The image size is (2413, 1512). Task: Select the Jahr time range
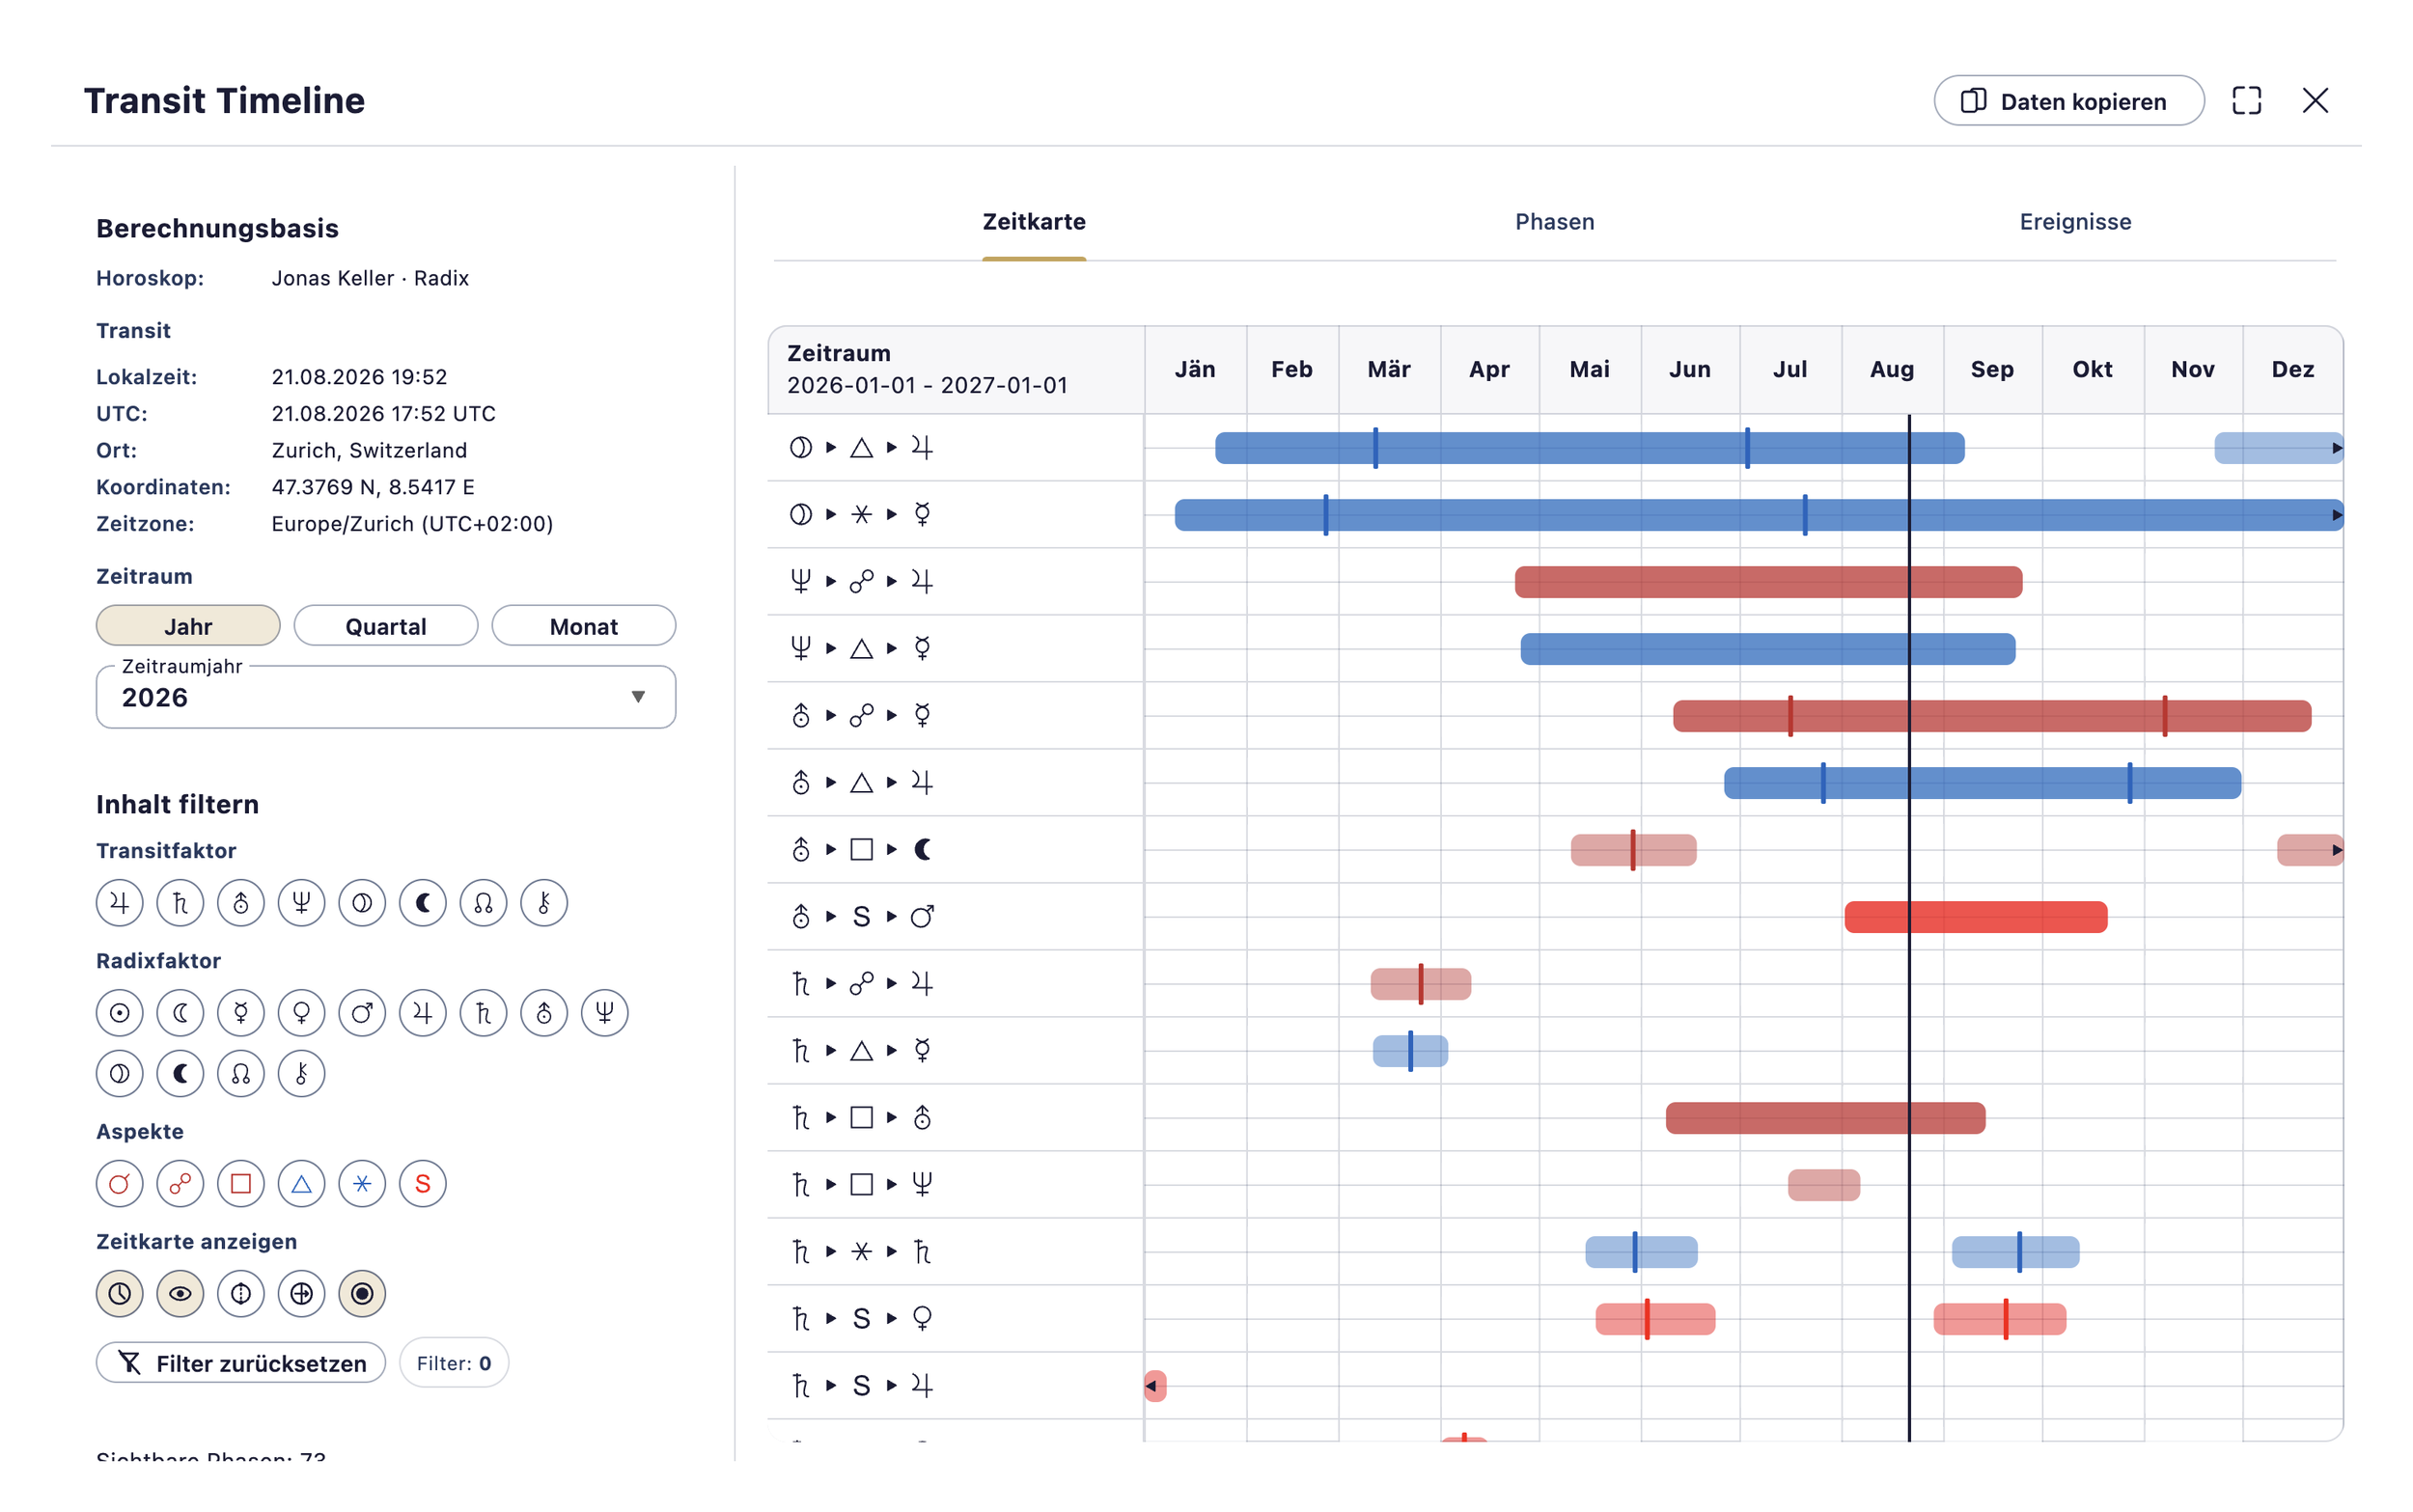[188, 626]
